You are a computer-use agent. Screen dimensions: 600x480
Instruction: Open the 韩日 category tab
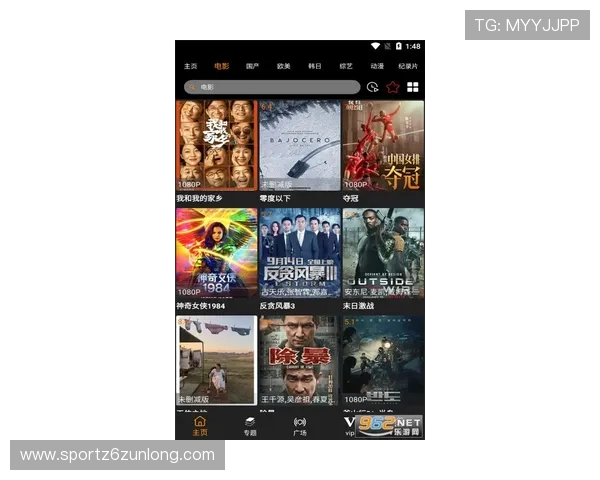[314, 66]
